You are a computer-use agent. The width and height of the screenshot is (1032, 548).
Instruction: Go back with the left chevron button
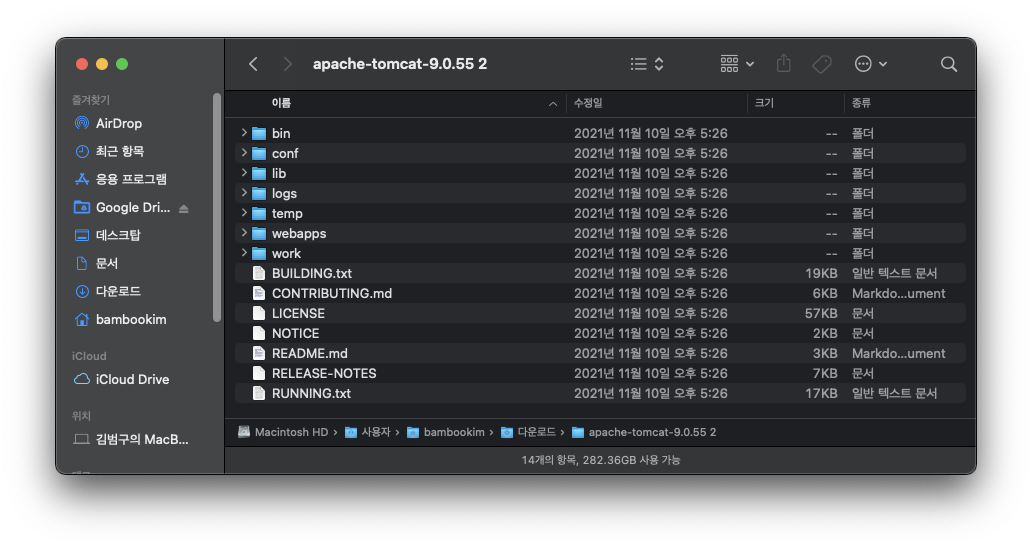coord(253,64)
